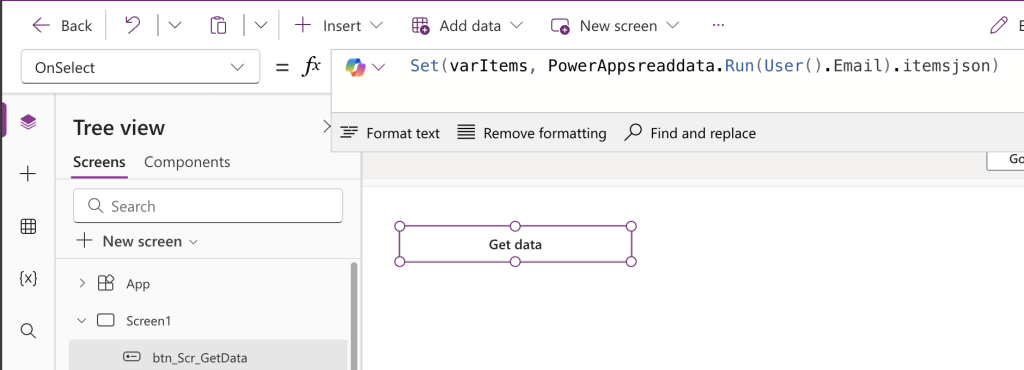This screenshot has width=1024, height=370.
Task: Open the Copilot icon in formula bar
Action: coord(356,67)
